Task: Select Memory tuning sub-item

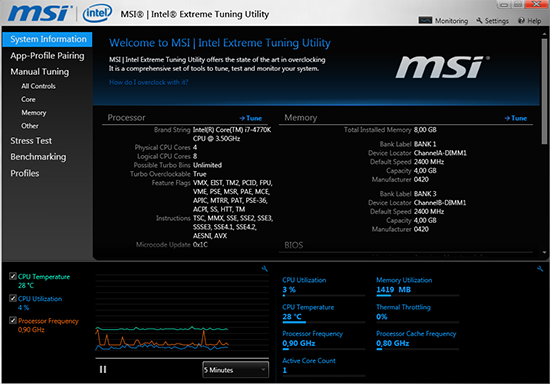Action: click(x=34, y=113)
